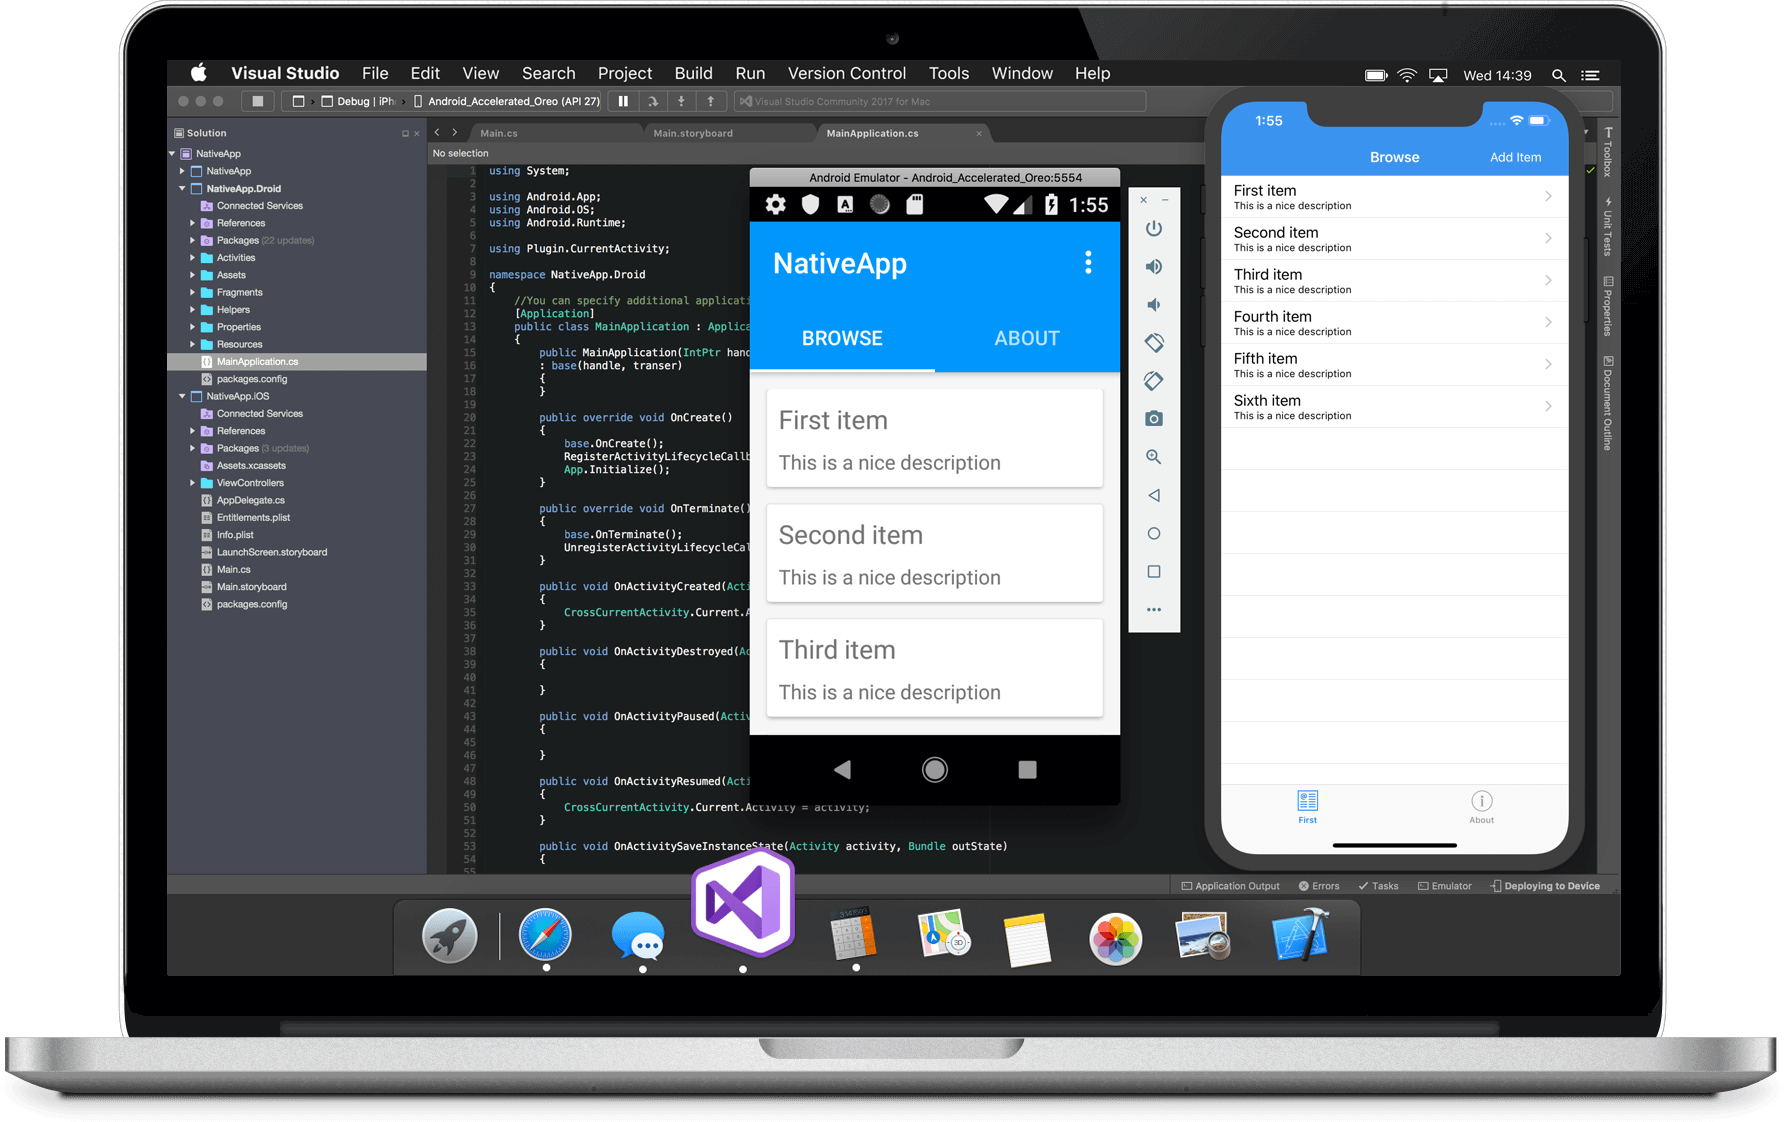The height and width of the screenshot is (1122, 1784).
Task: Open Safari from the Dock
Action: tap(545, 936)
